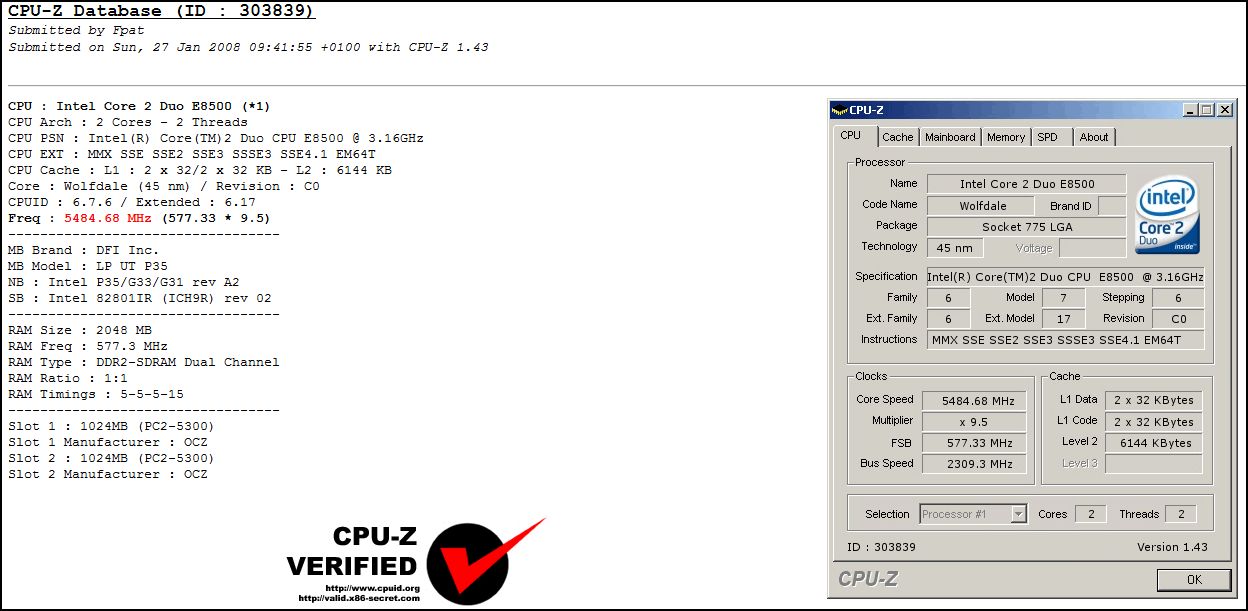The width and height of the screenshot is (1248, 611).
Task: Click the Cores count field
Action: click(x=1090, y=514)
